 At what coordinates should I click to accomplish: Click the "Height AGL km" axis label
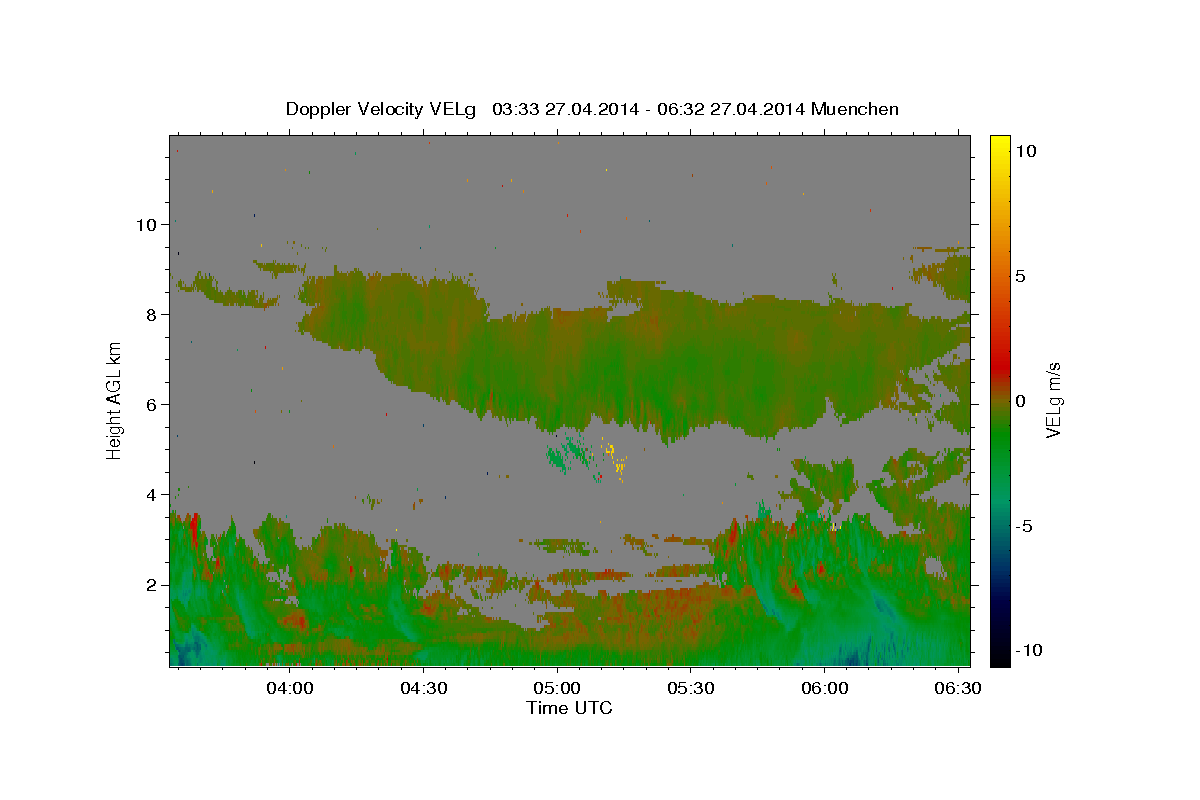point(114,399)
